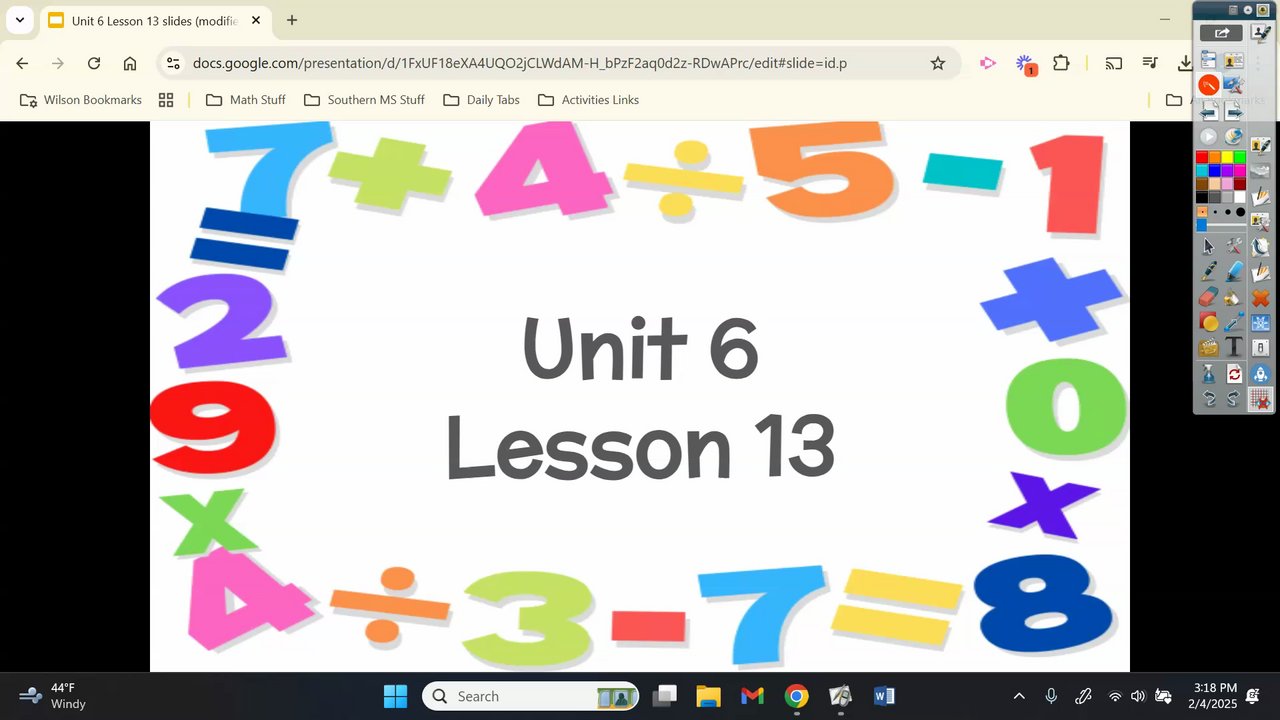
Task: Open the Math Stuff bookmark folder
Action: click(246, 100)
